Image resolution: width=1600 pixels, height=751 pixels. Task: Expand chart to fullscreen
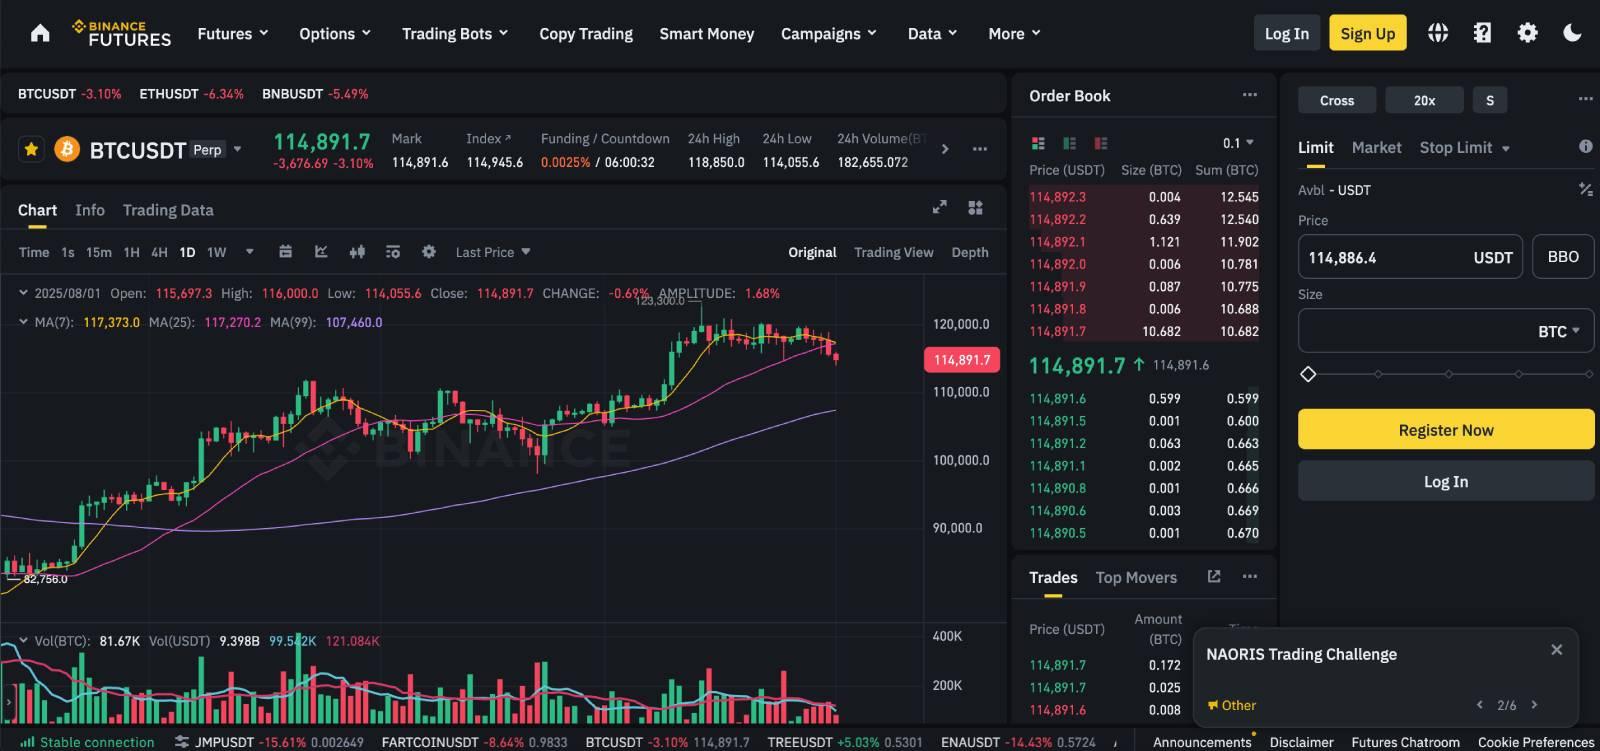coord(939,207)
